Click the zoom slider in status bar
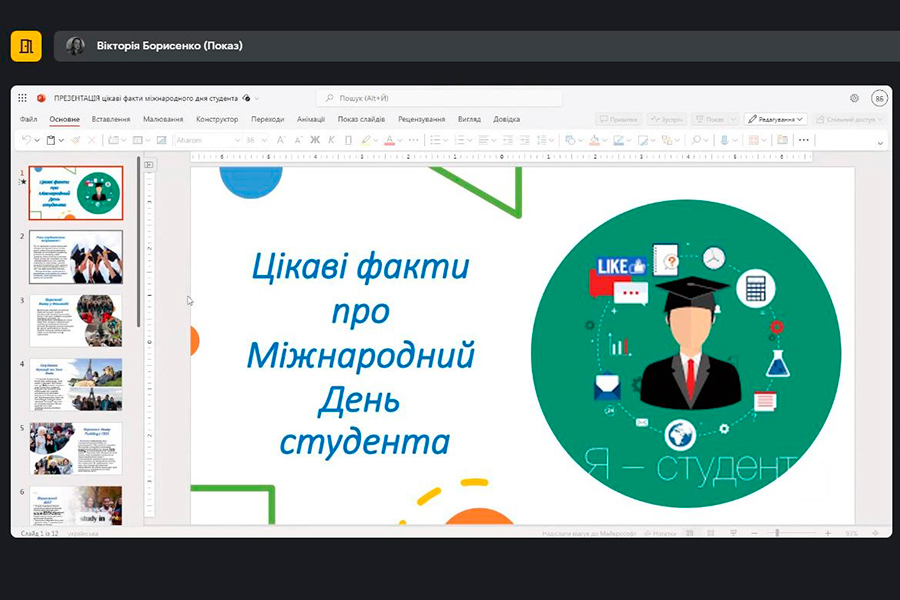Image resolution: width=900 pixels, height=600 pixels. pyautogui.click(x=780, y=533)
